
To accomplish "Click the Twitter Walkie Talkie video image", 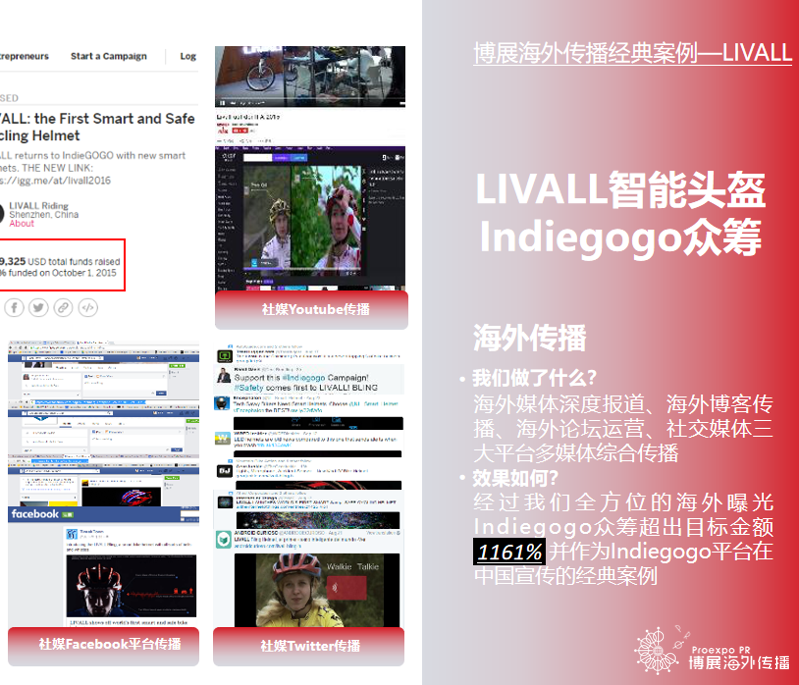I will pos(317,590).
